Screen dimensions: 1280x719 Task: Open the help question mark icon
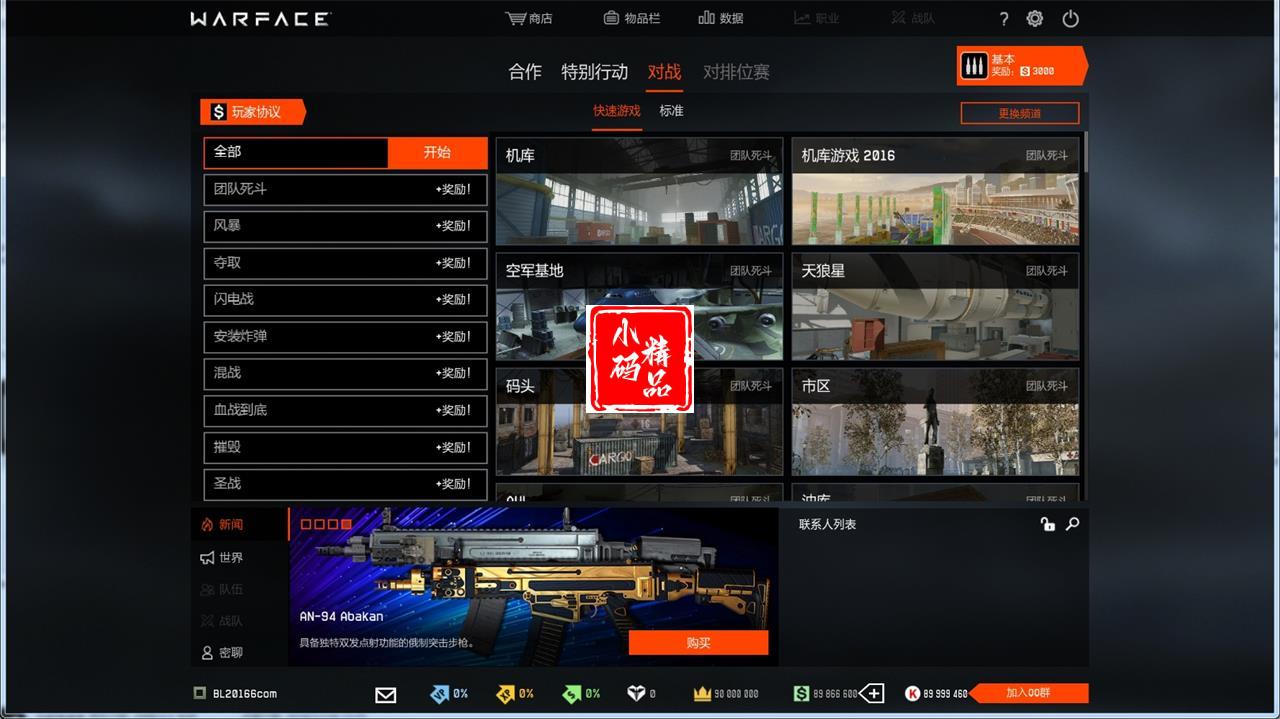[x=1004, y=19]
